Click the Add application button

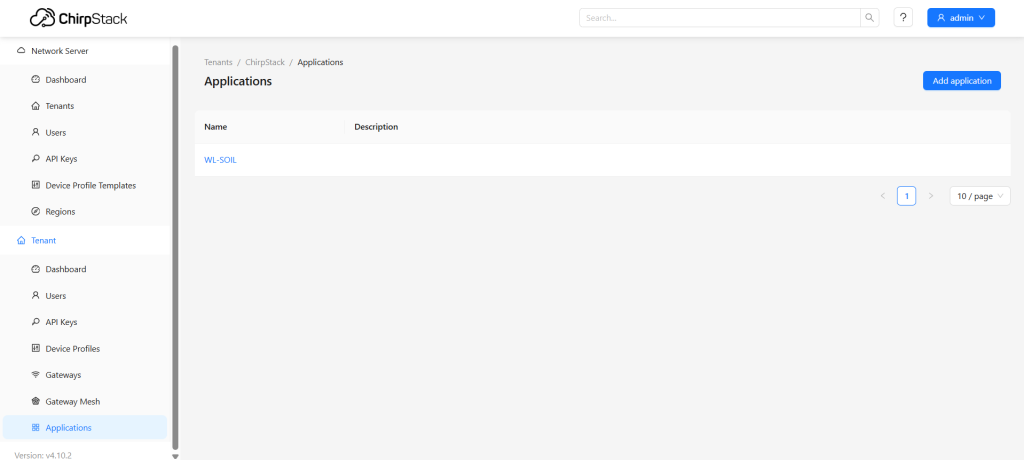961,81
